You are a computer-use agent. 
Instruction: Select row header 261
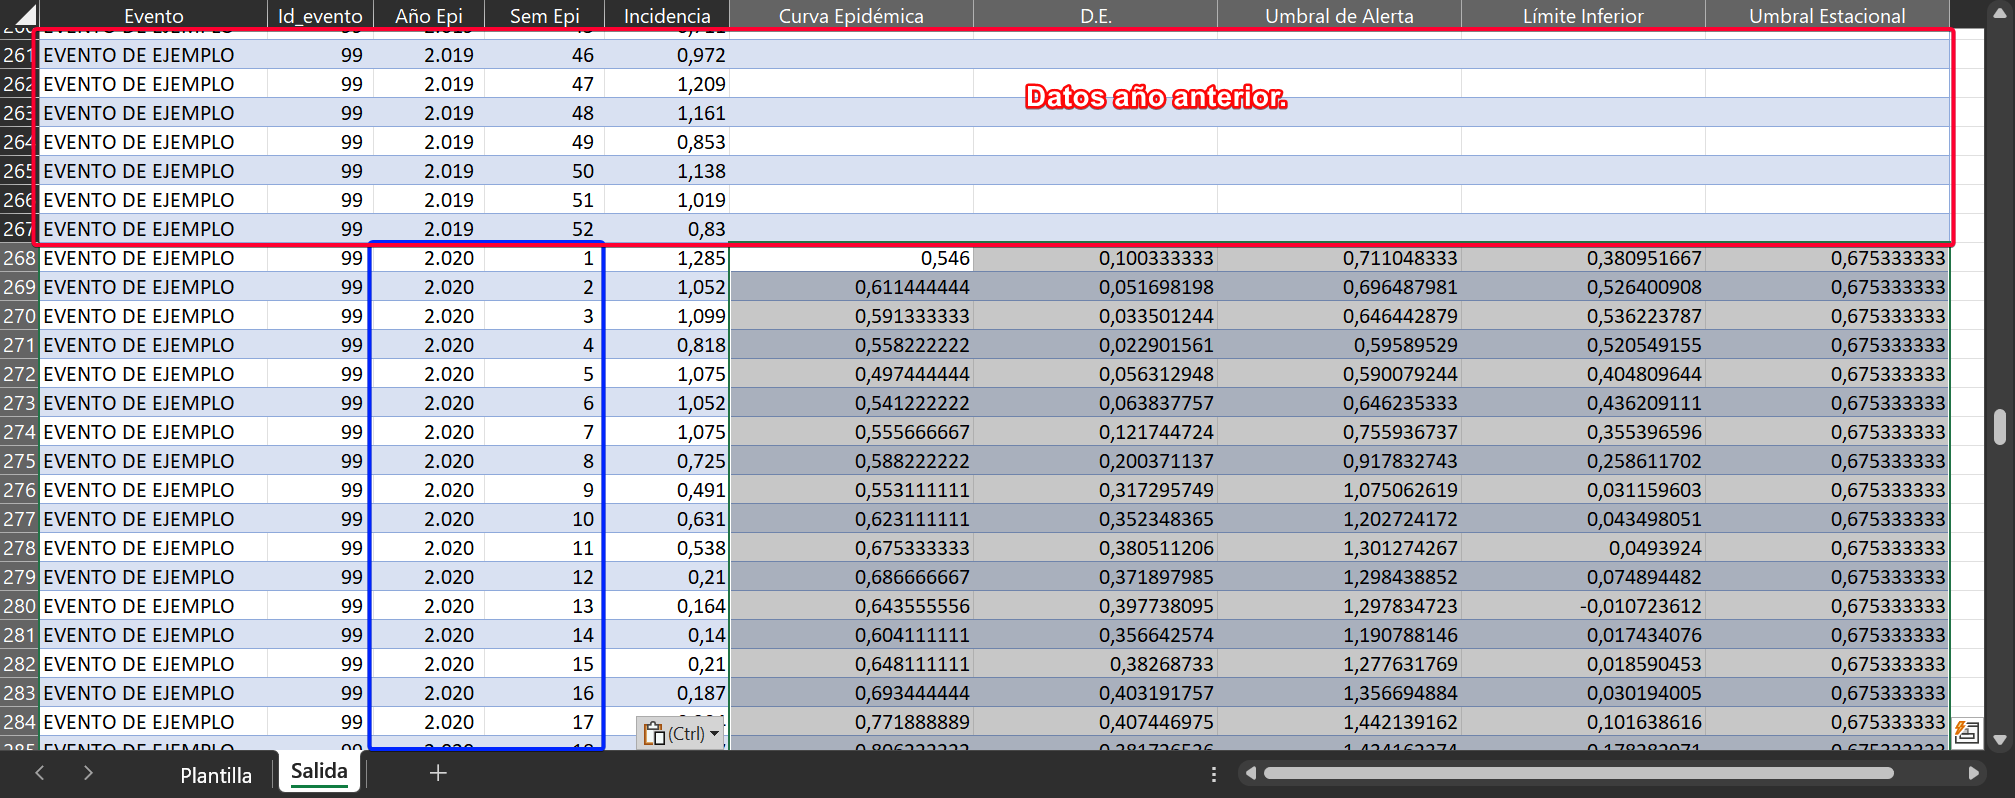pos(19,55)
